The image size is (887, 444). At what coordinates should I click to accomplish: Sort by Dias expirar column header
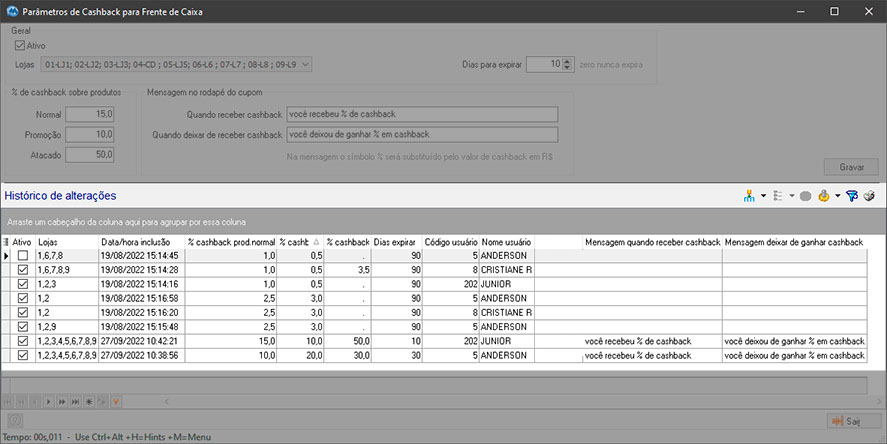coord(397,242)
